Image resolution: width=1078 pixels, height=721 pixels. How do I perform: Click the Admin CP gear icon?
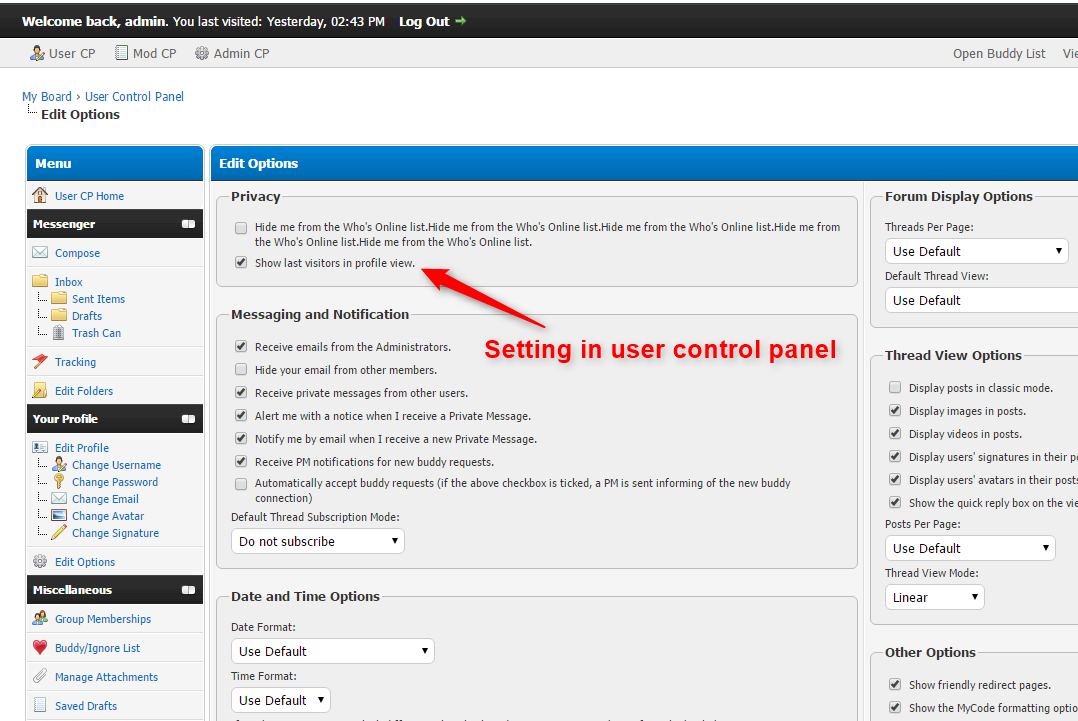pos(202,53)
